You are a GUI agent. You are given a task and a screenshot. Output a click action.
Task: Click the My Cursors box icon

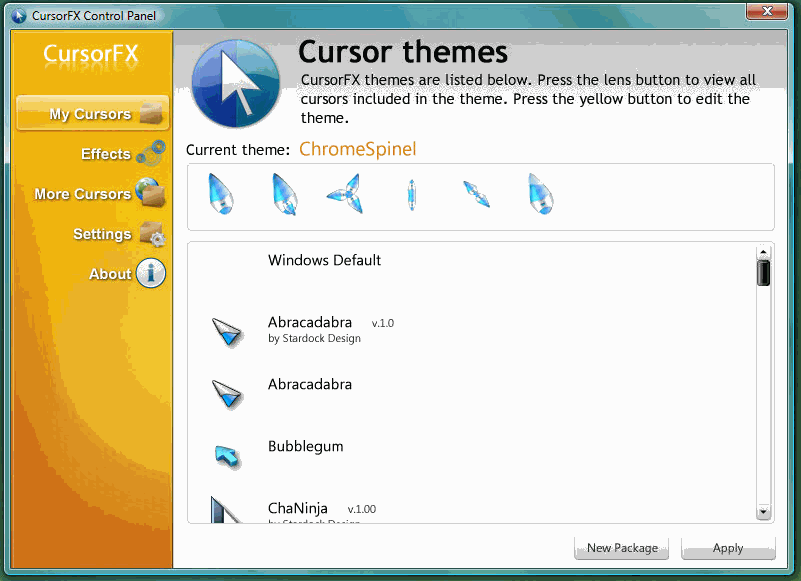151,113
